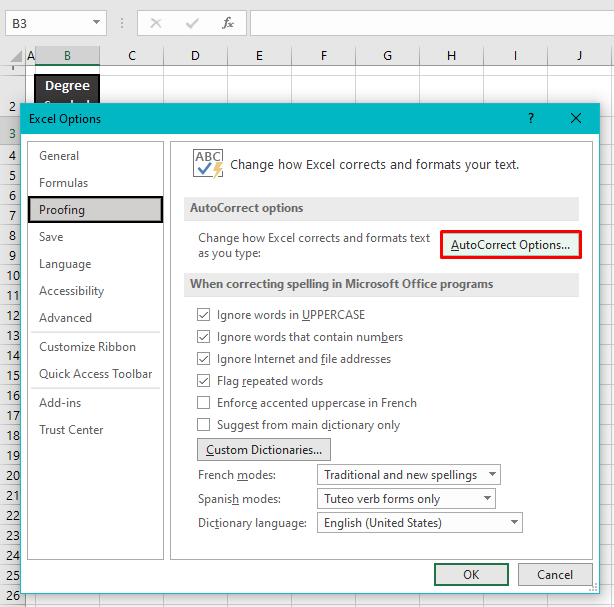Click the Custom Dictionaries button
This screenshot has width=614, height=607.
264,450
